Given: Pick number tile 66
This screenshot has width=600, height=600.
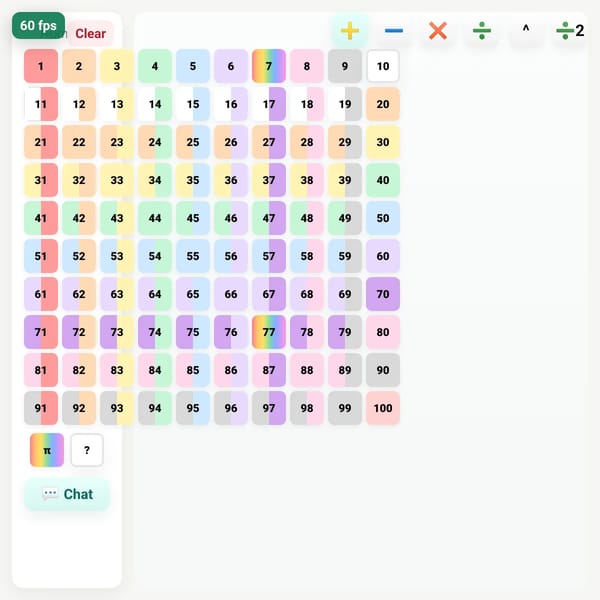Looking at the screenshot, I should click(231, 294).
